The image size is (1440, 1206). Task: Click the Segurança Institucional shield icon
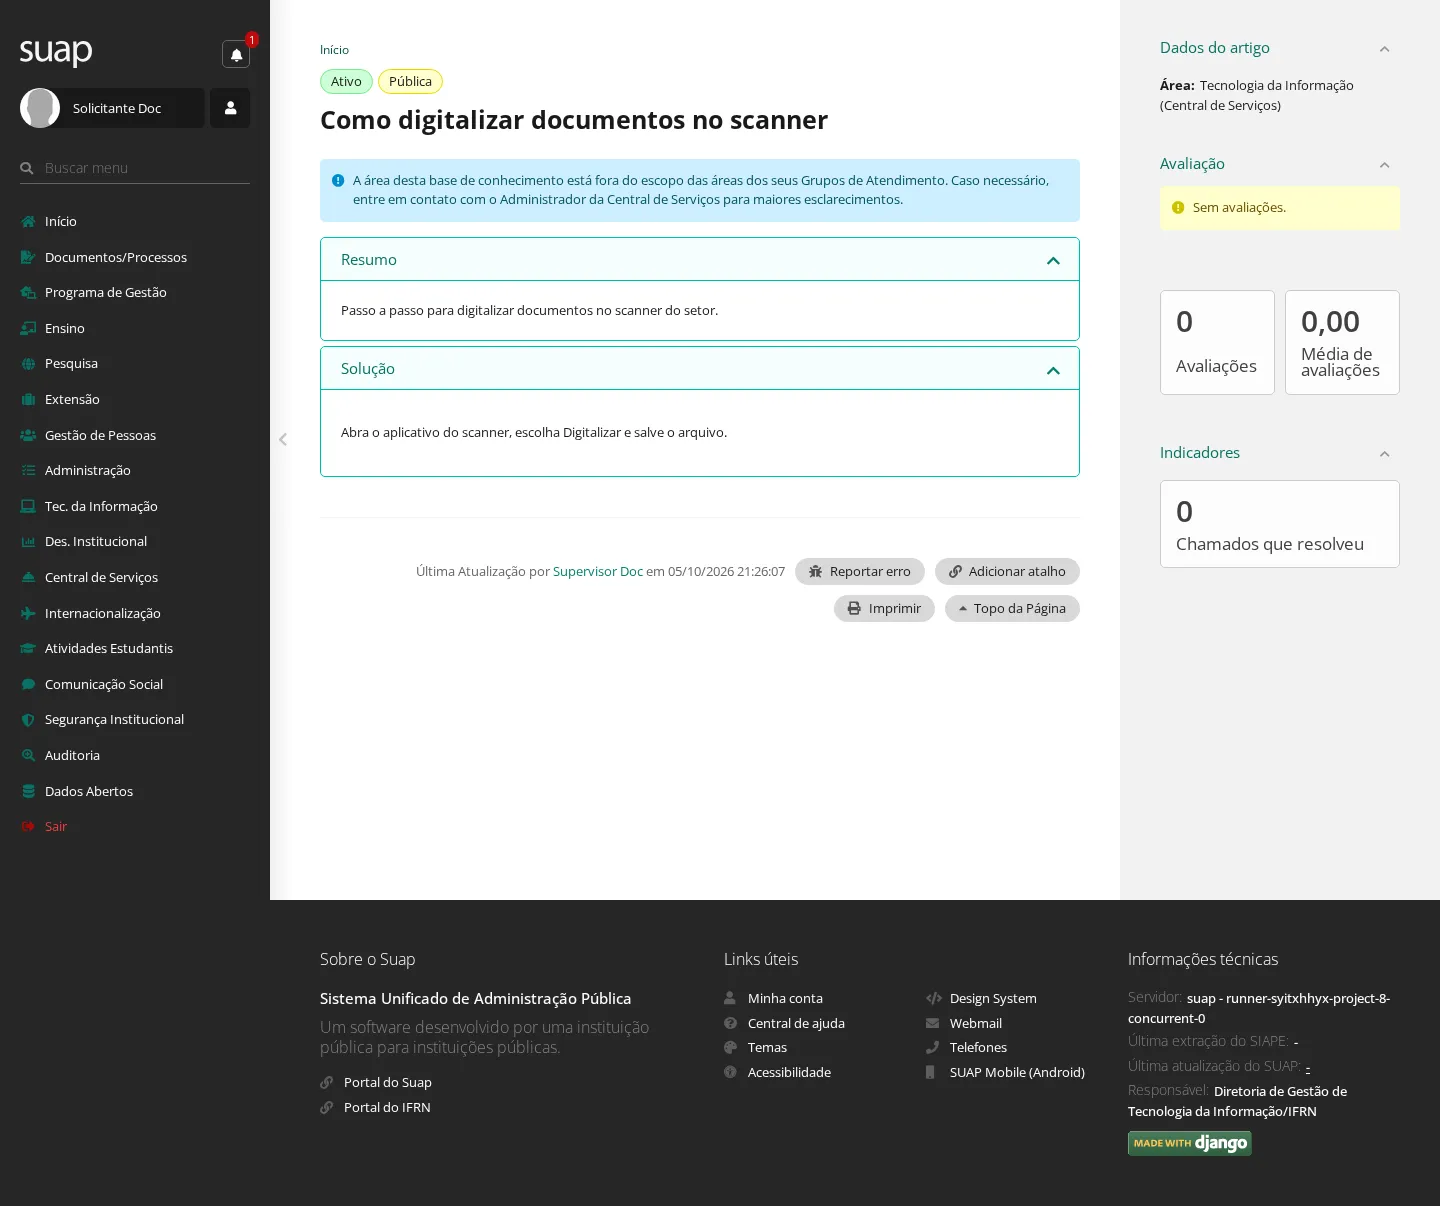[28, 720]
